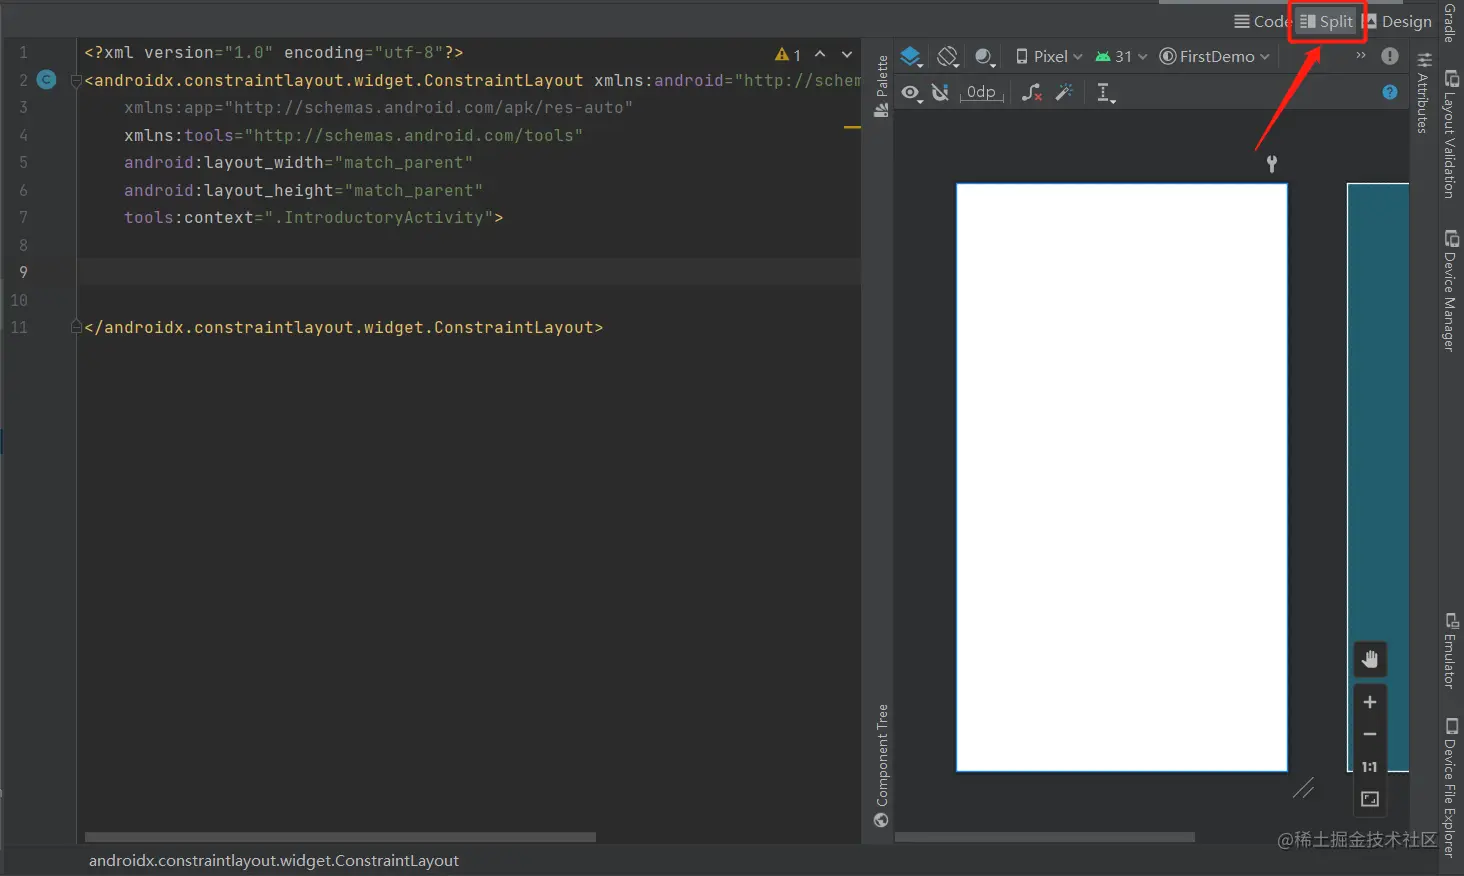Click the code editor horizontal scrollbar
This screenshot has width=1464, height=876.
[x=340, y=837]
